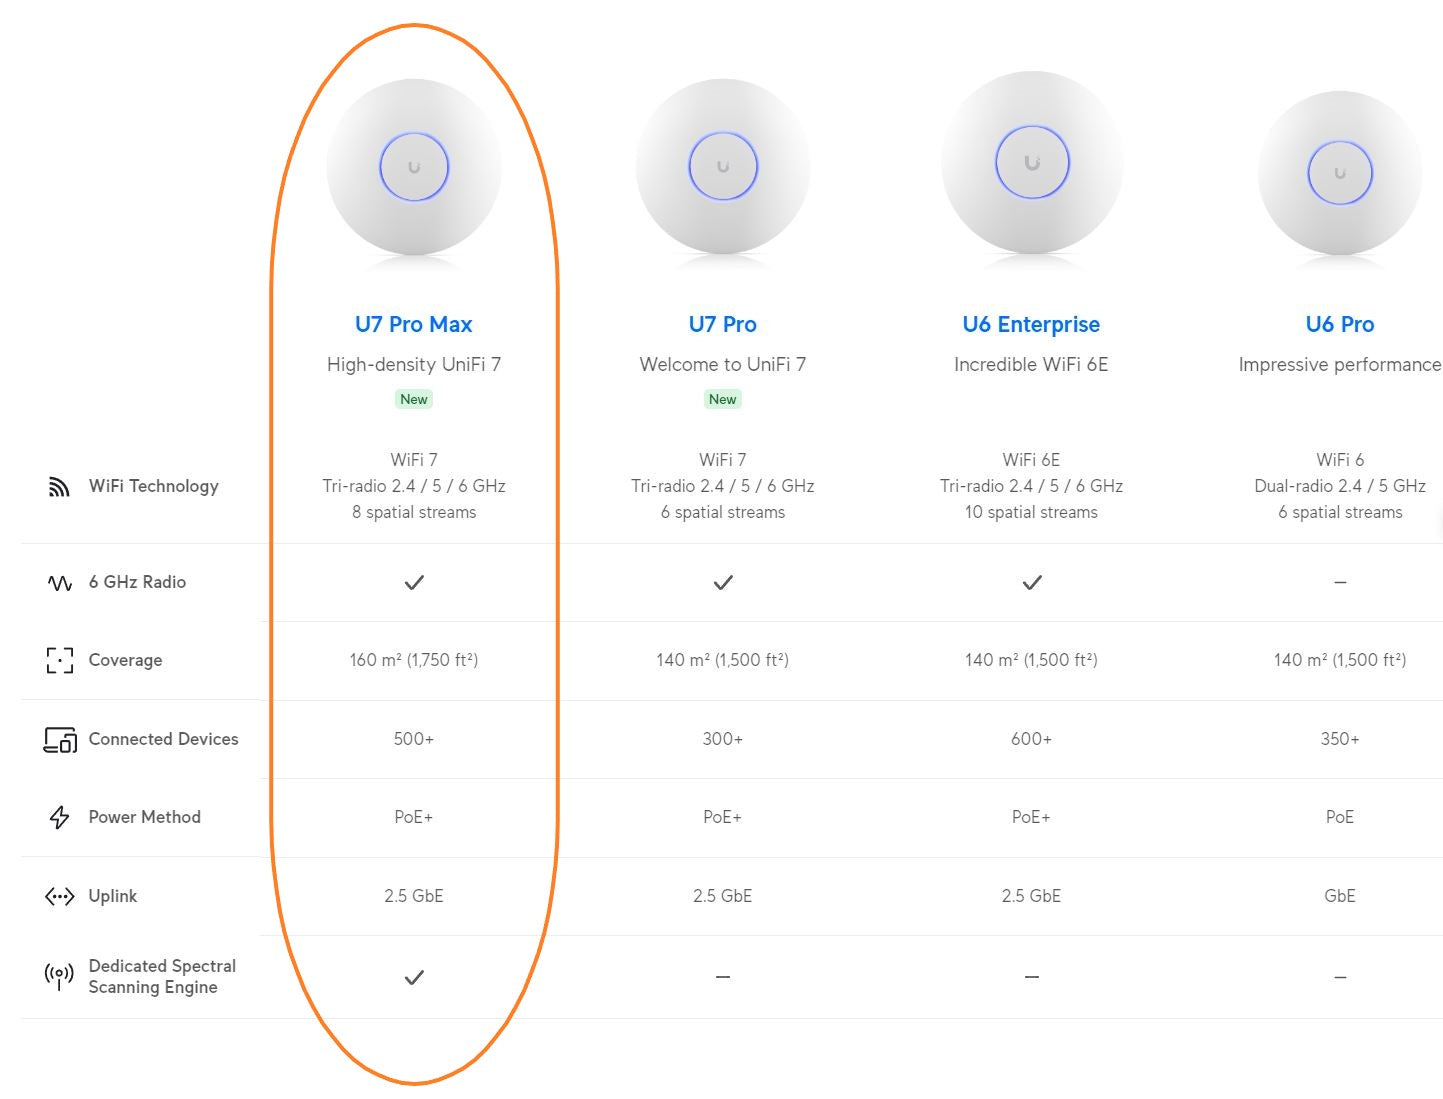Click the U7 Pro 6 GHz checkmark

pos(723,582)
